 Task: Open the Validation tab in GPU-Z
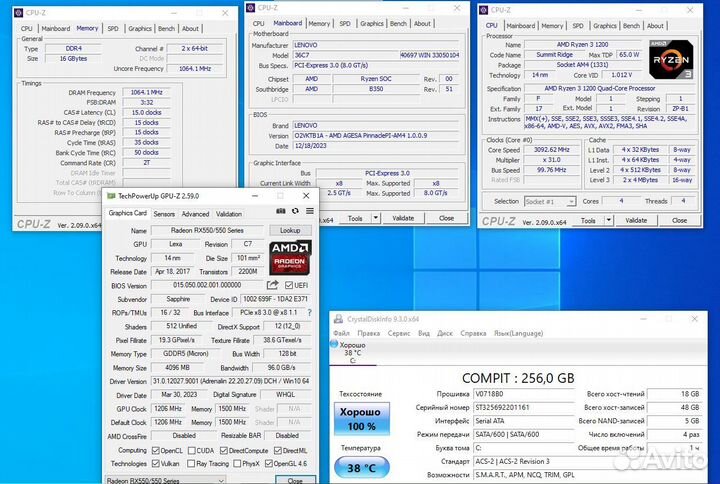click(x=229, y=214)
